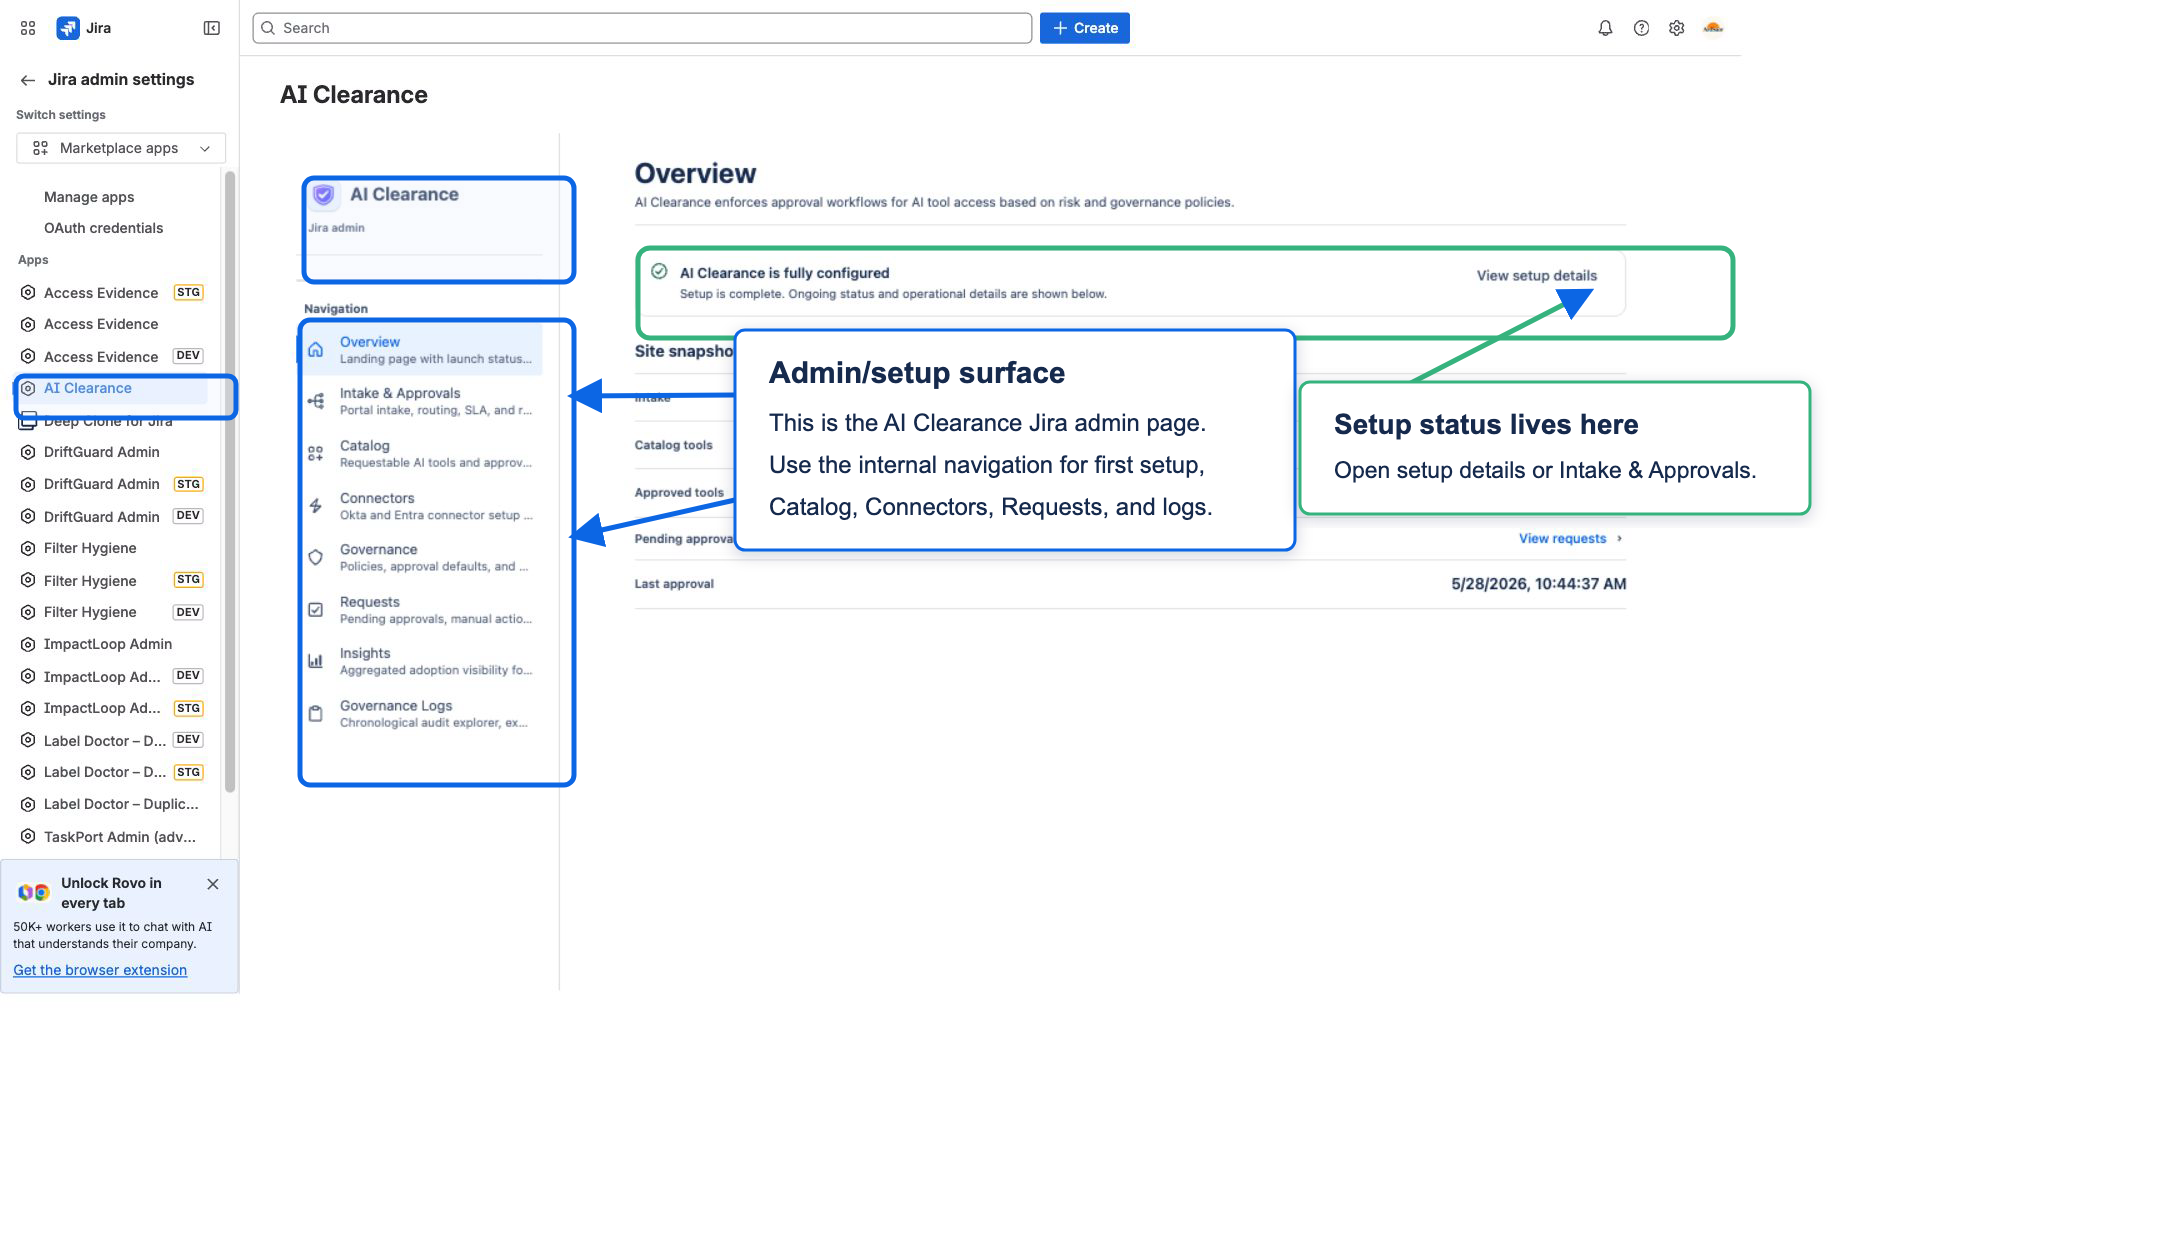Click the Insights bar chart icon
Screen dimensions: 2176x1241
316,661
